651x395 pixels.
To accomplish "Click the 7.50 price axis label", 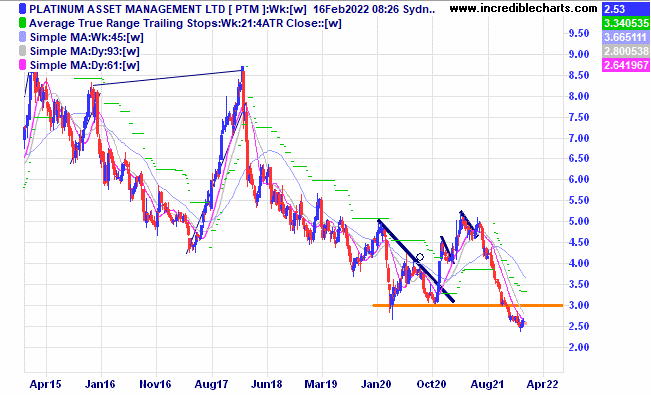I will [579, 117].
